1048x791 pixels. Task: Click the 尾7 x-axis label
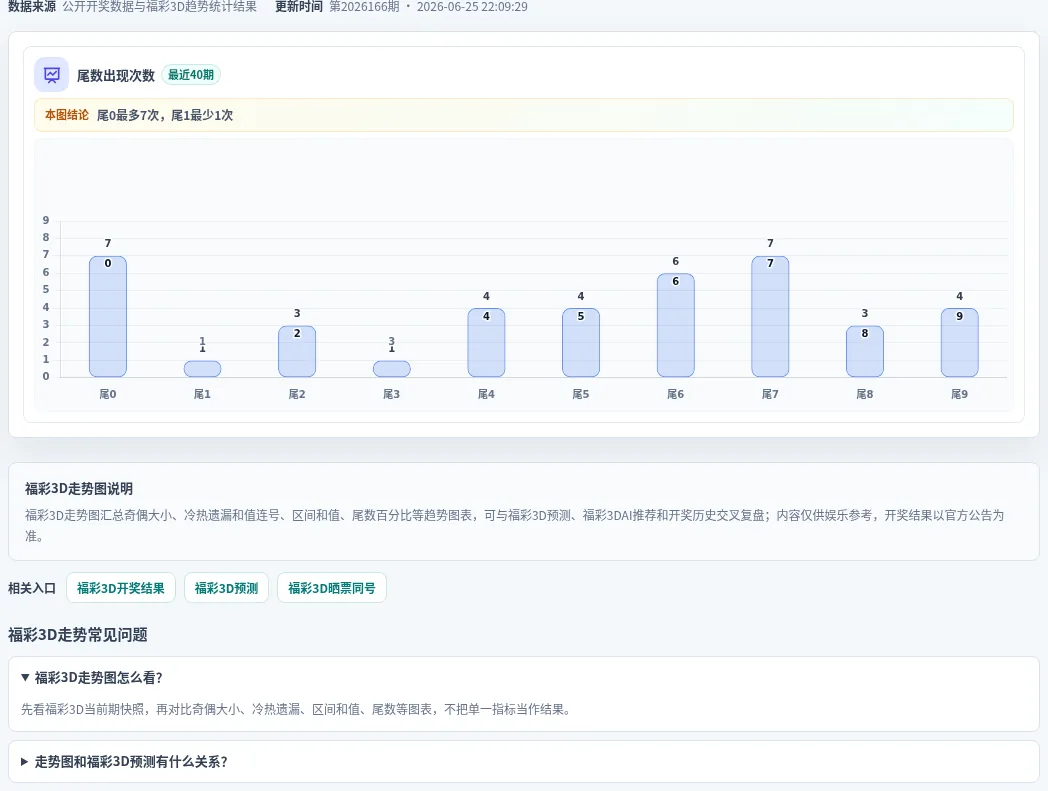[x=770, y=394]
